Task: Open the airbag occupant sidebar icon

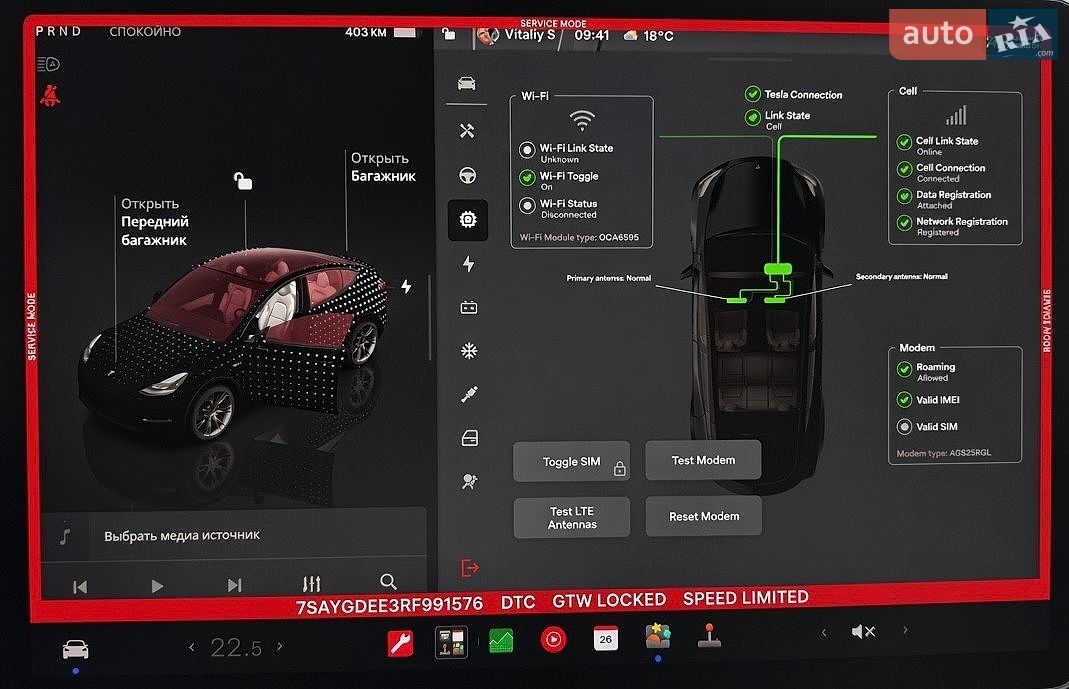Action: [x=470, y=482]
